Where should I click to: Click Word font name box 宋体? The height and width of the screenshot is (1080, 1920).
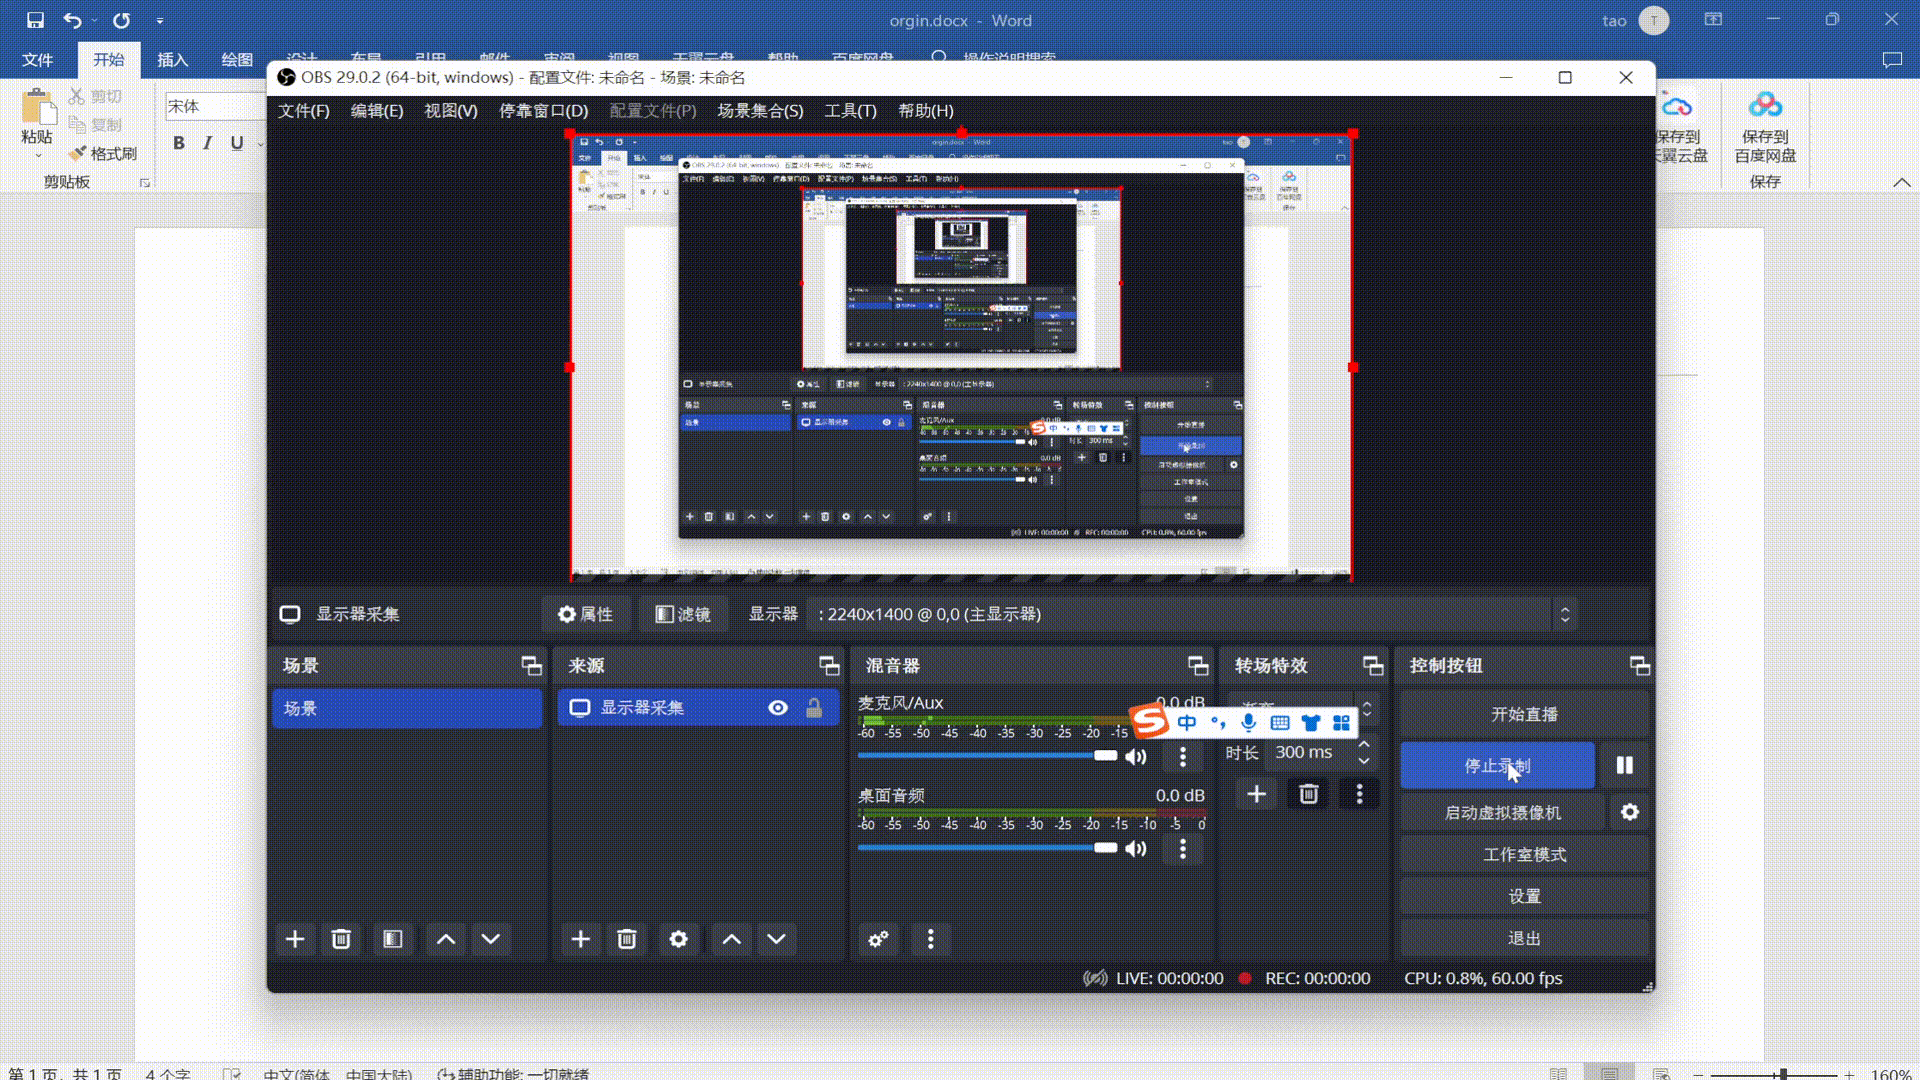[214, 106]
